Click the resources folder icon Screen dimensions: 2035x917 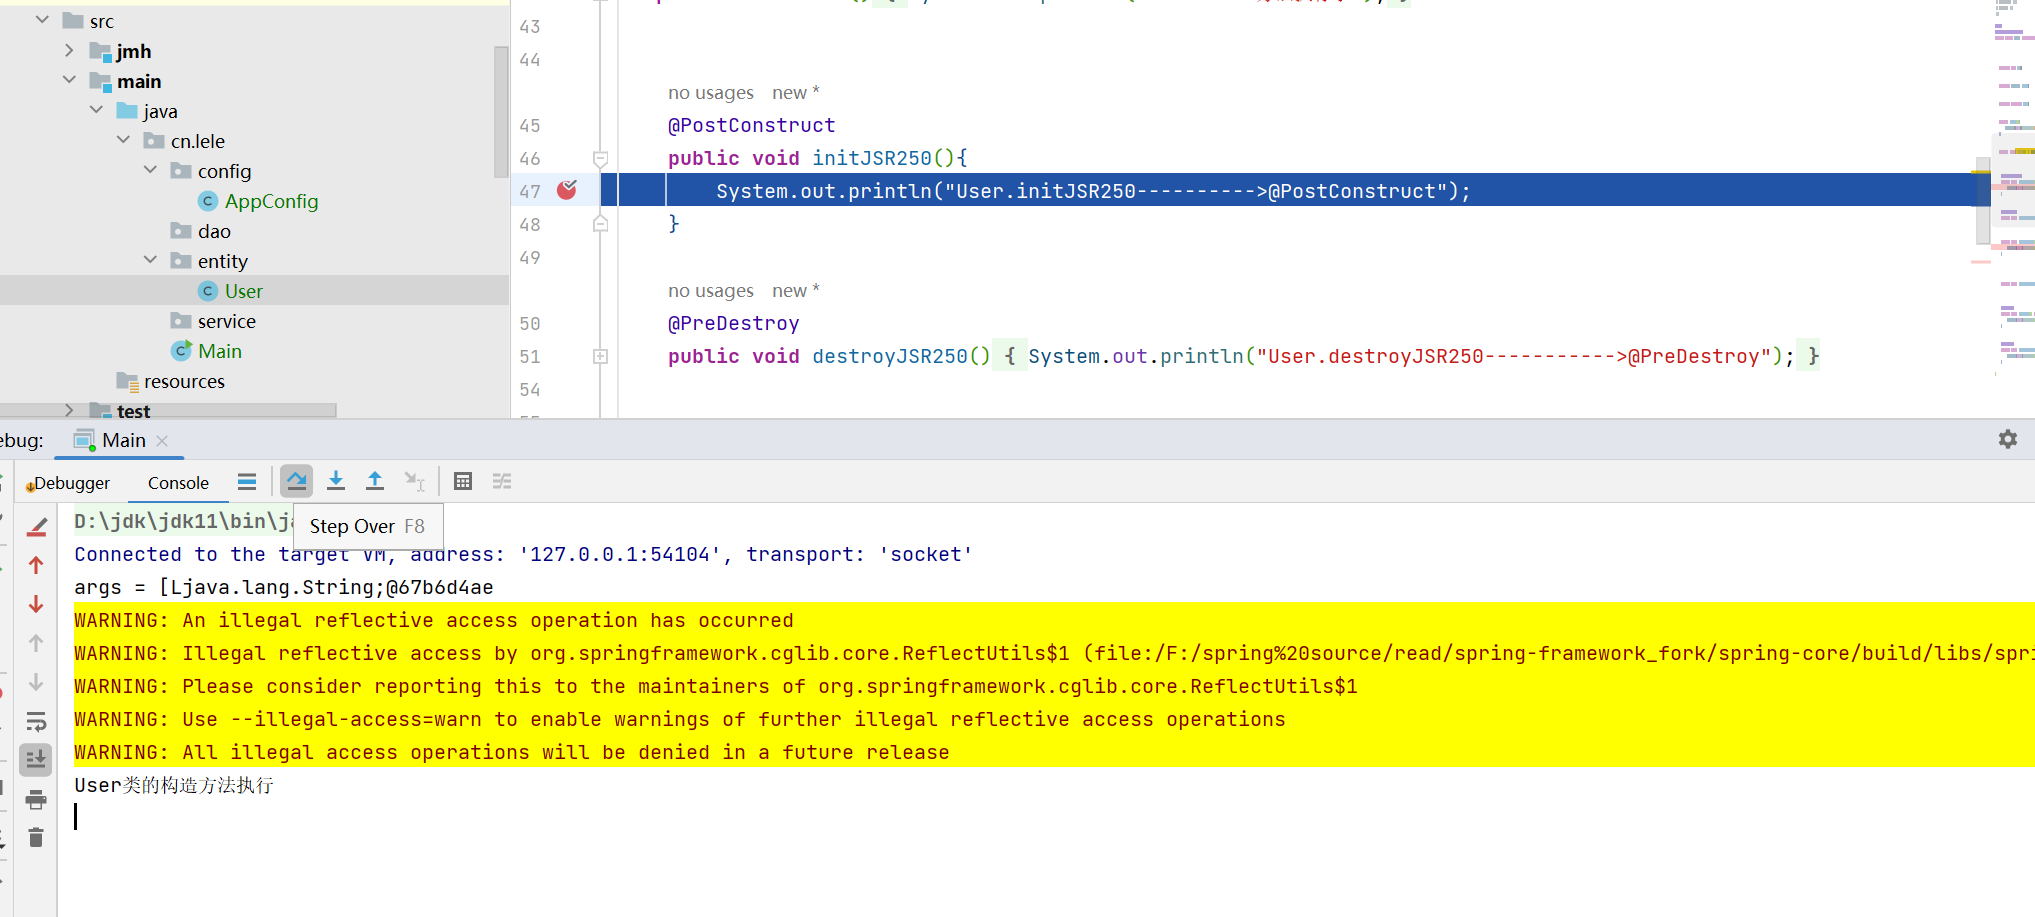[127, 381]
